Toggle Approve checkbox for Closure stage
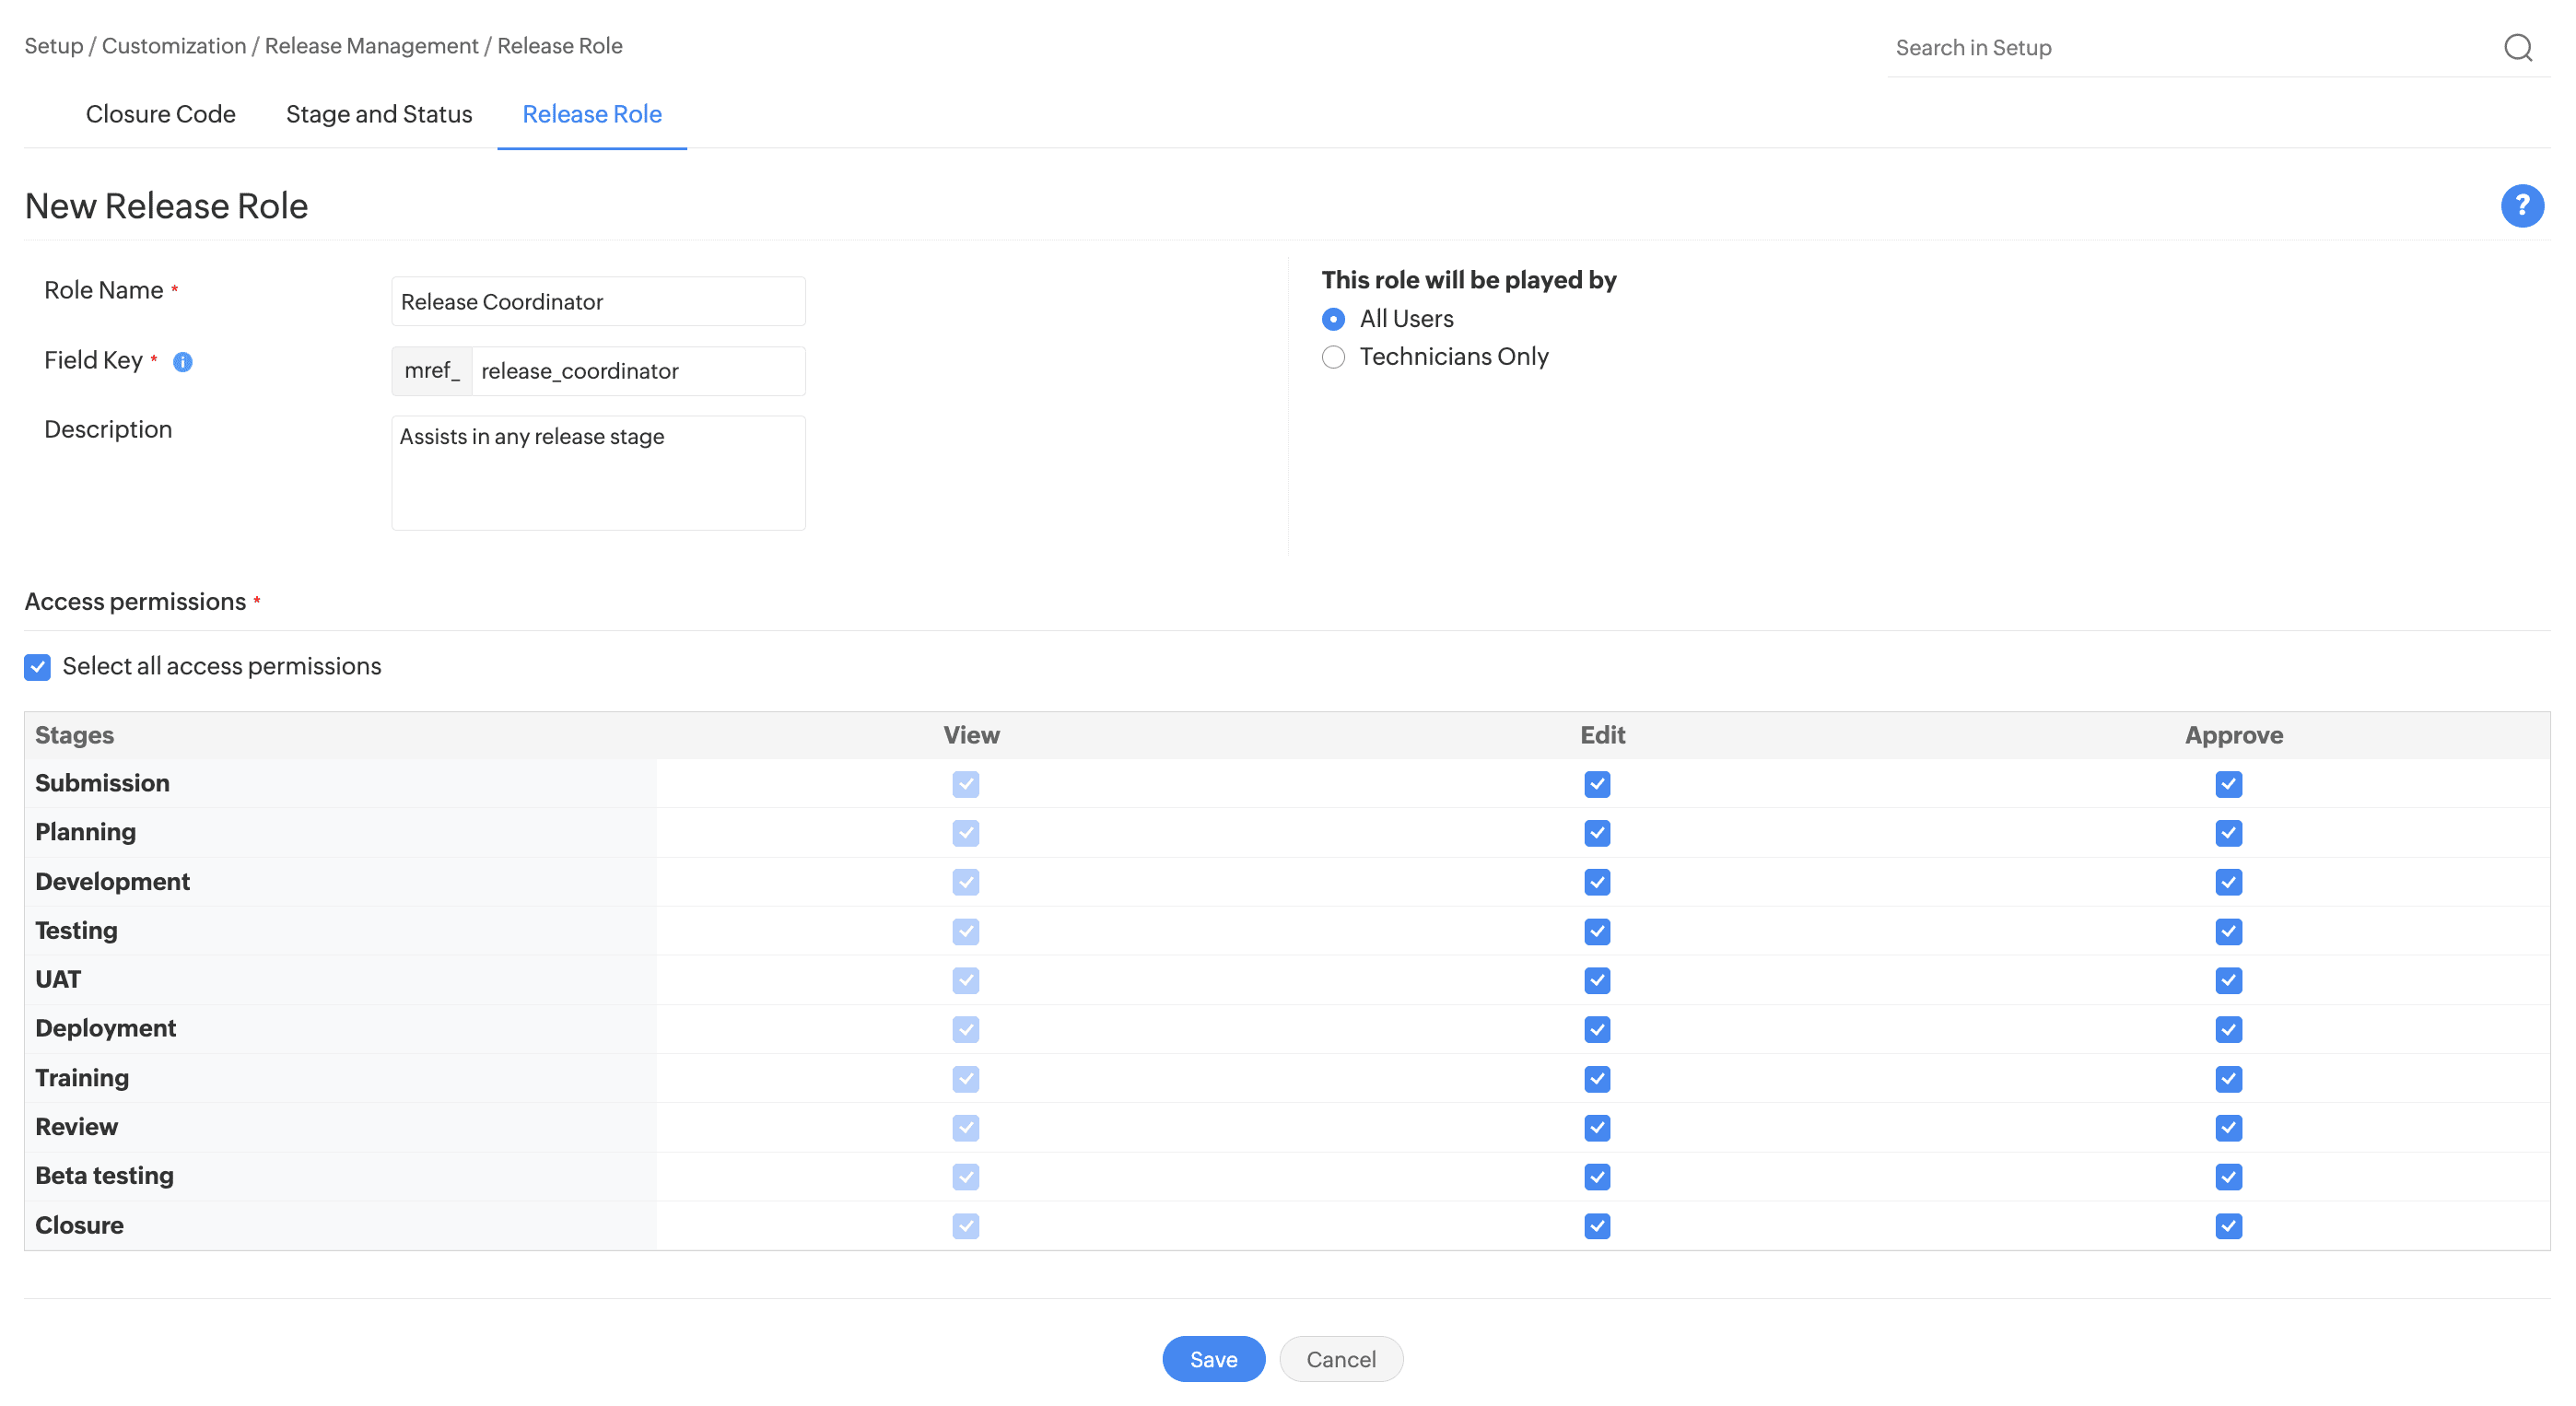The height and width of the screenshot is (1406, 2576). (2227, 1226)
